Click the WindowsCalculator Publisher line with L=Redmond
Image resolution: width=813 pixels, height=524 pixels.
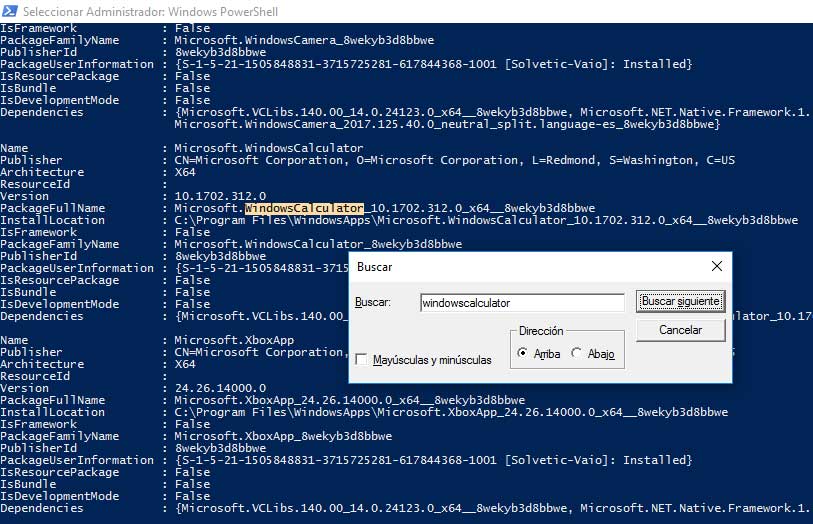click(454, 160)
